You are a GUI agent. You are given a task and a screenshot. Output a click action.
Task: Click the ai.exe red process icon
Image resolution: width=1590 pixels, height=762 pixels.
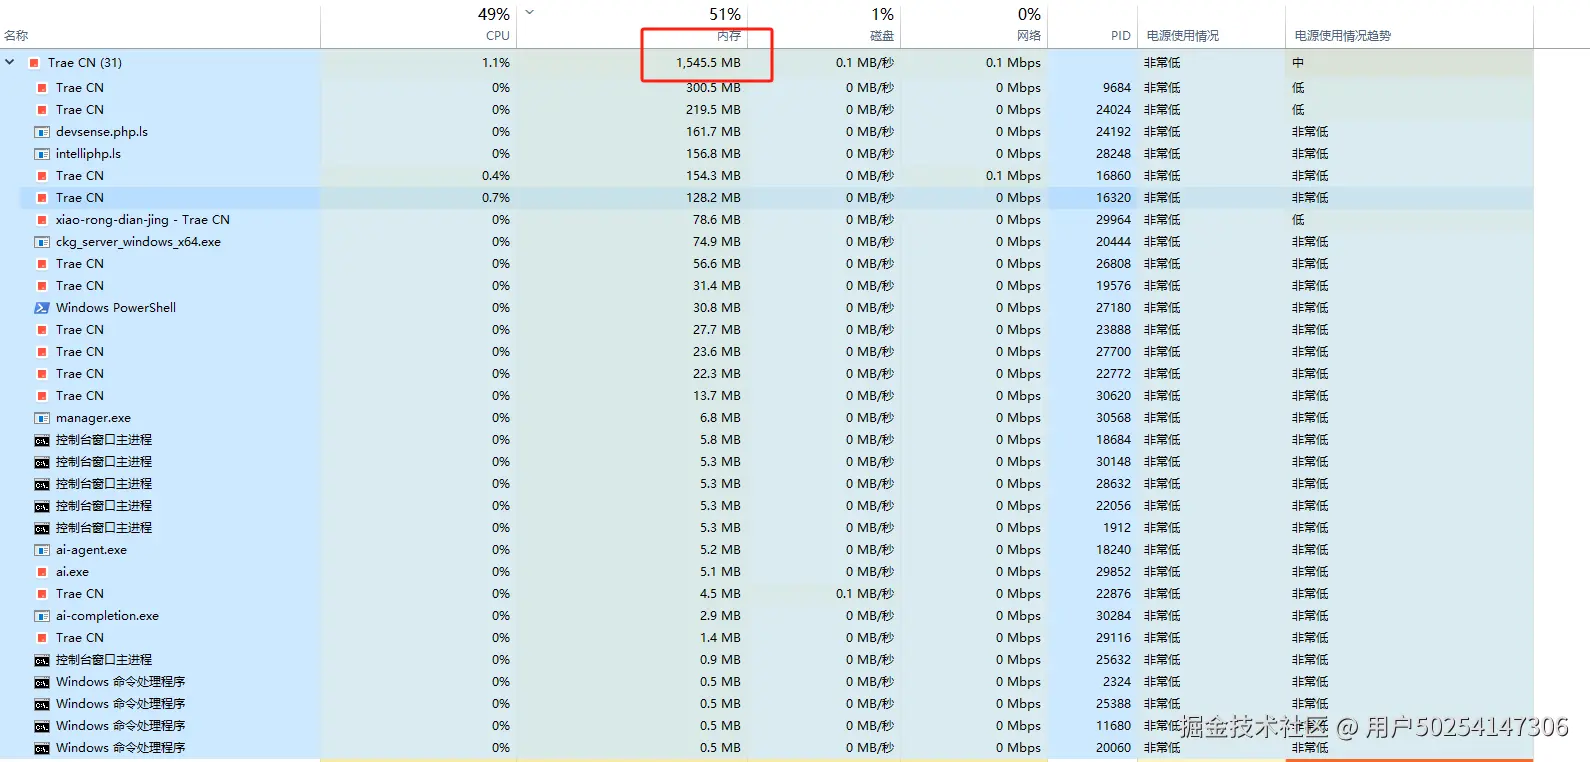pyautogui.click(x=42, y=572)
